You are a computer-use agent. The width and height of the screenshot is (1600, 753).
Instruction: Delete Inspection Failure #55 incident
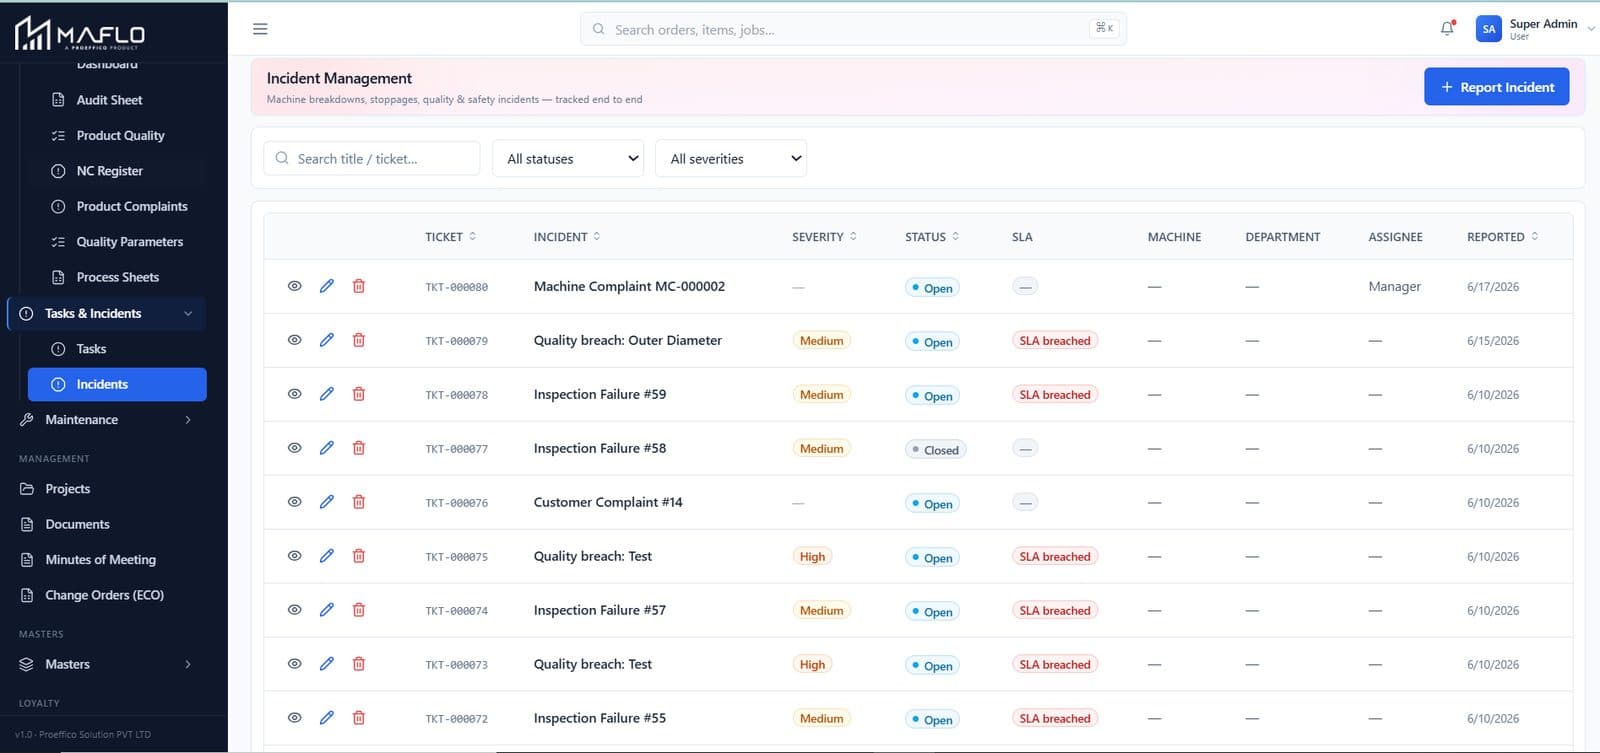(359, 718)
